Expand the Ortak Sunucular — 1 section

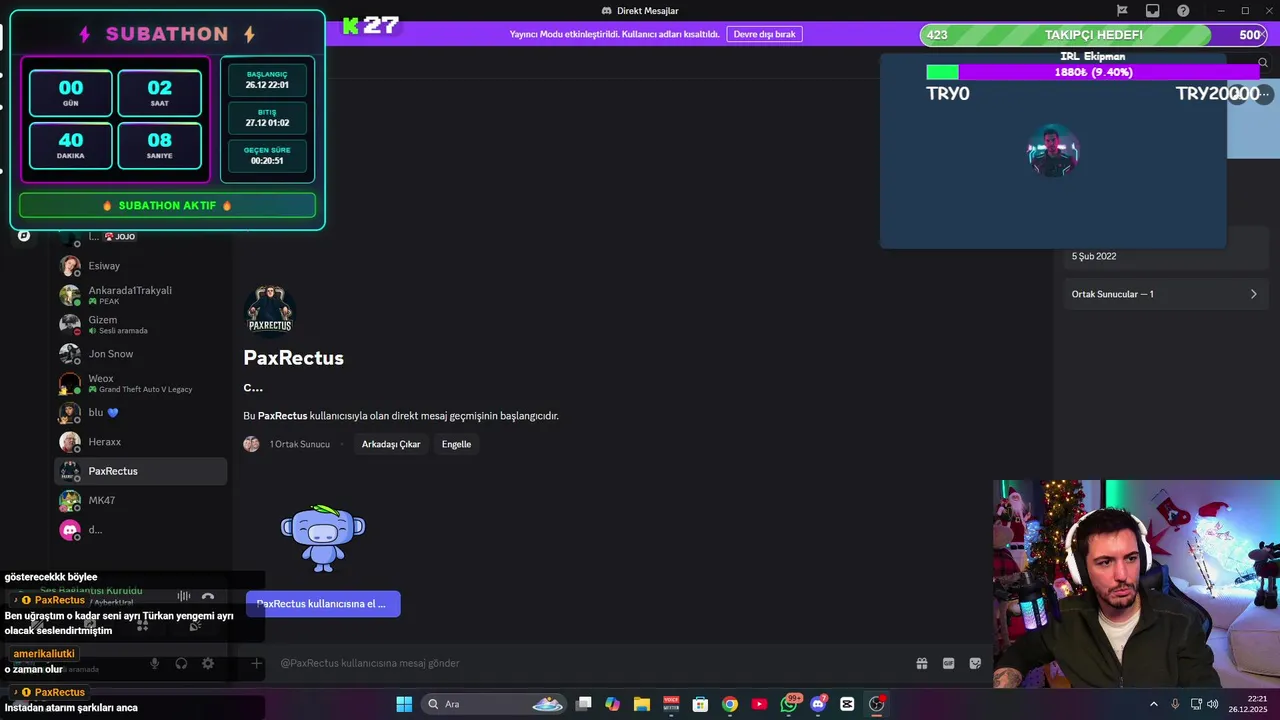[1164, 294]
